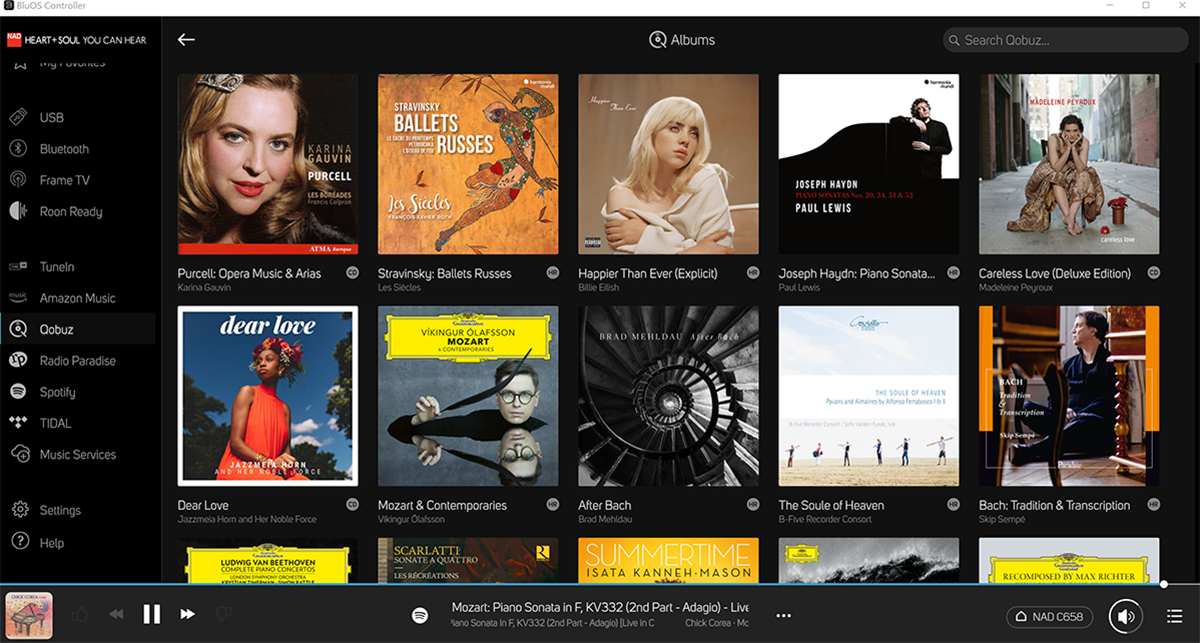Click HR badge on After Bach

[753, 504]
